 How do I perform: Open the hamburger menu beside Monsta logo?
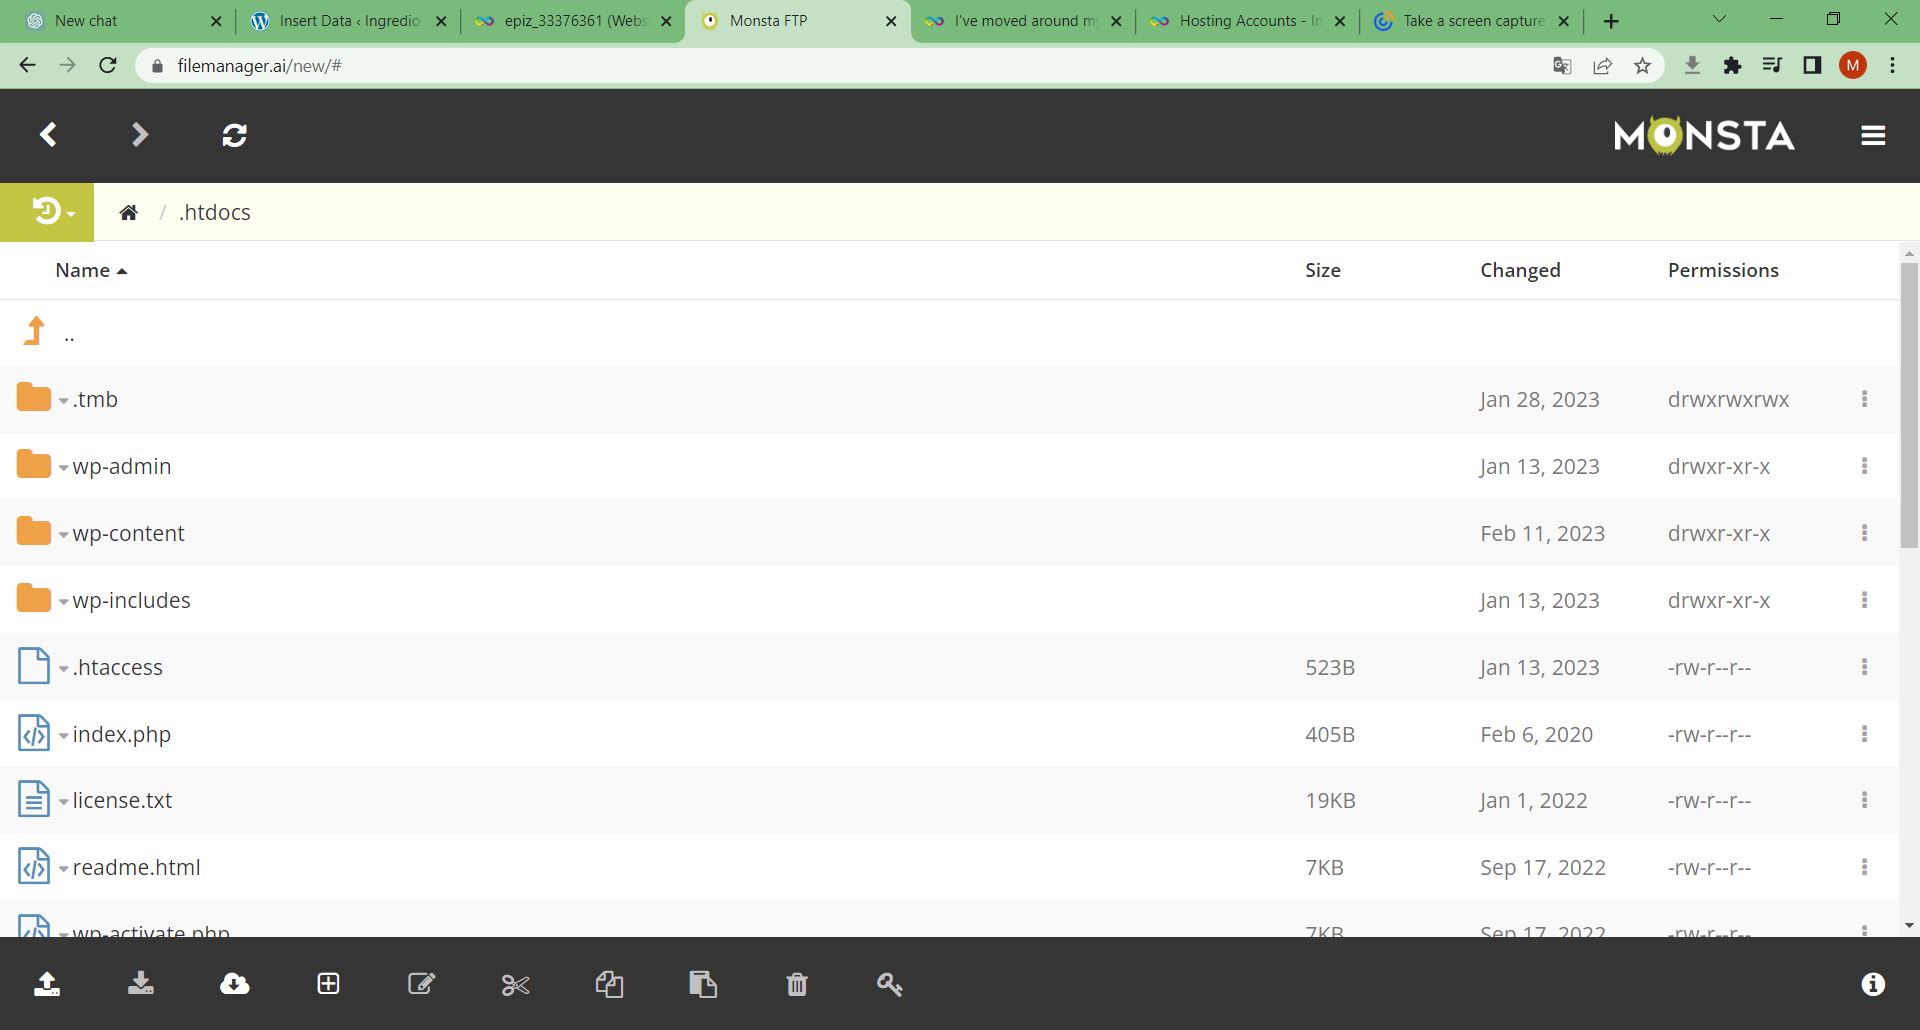[x=1873, y=136]
